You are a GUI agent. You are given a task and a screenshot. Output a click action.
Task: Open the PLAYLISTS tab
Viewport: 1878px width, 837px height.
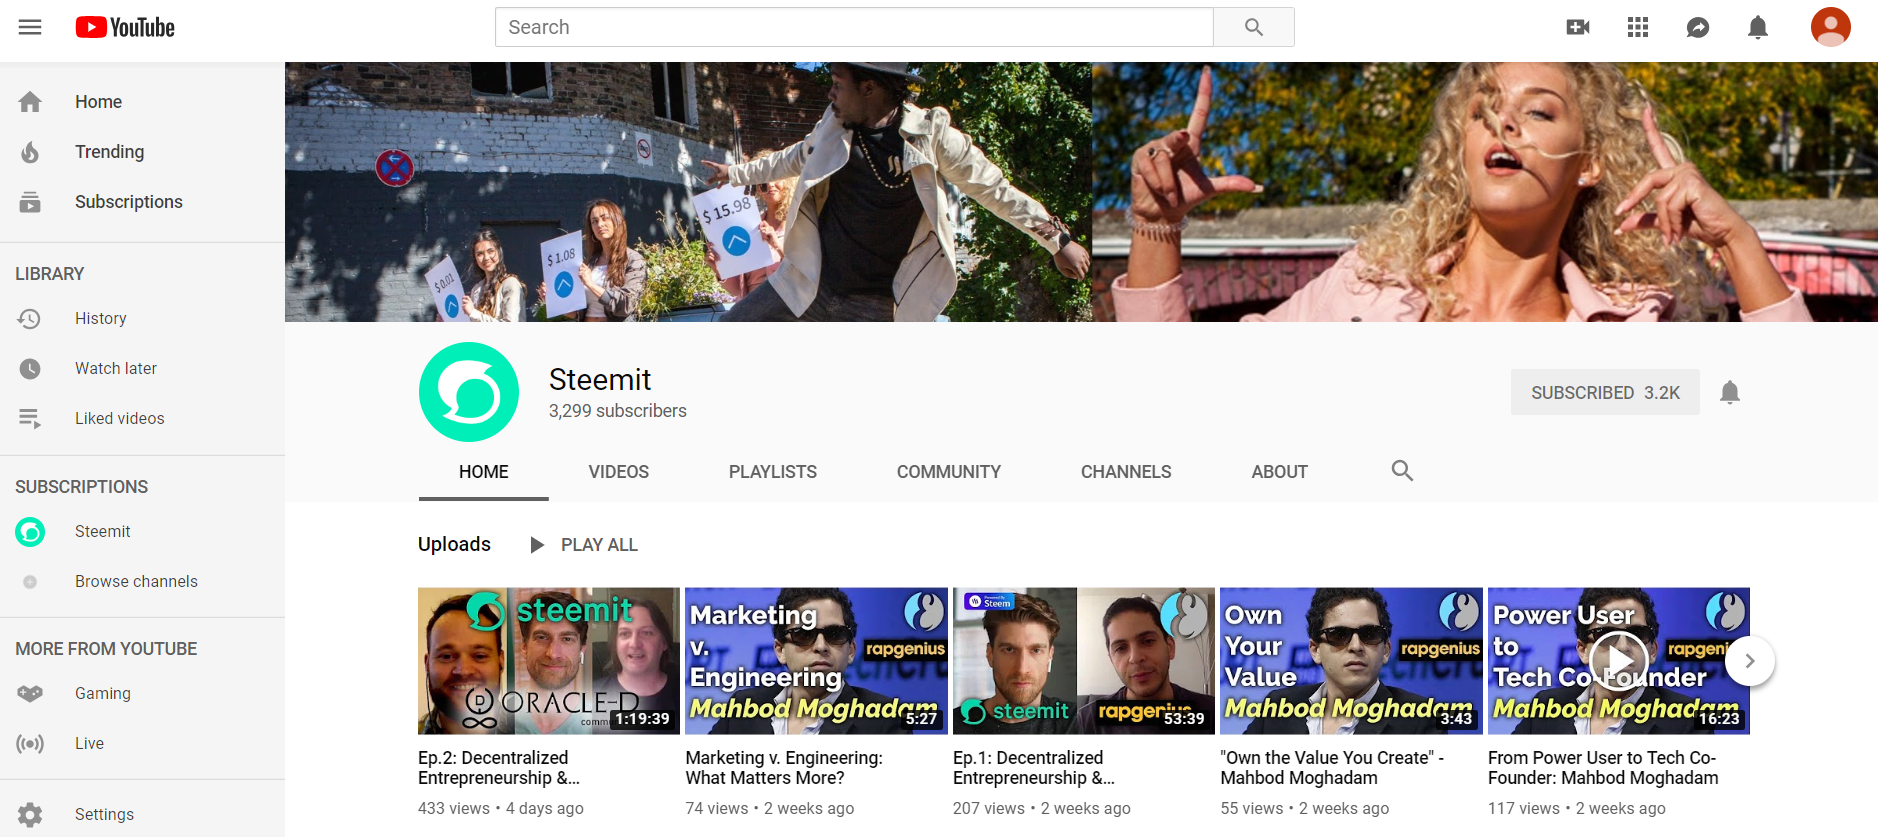773,472
